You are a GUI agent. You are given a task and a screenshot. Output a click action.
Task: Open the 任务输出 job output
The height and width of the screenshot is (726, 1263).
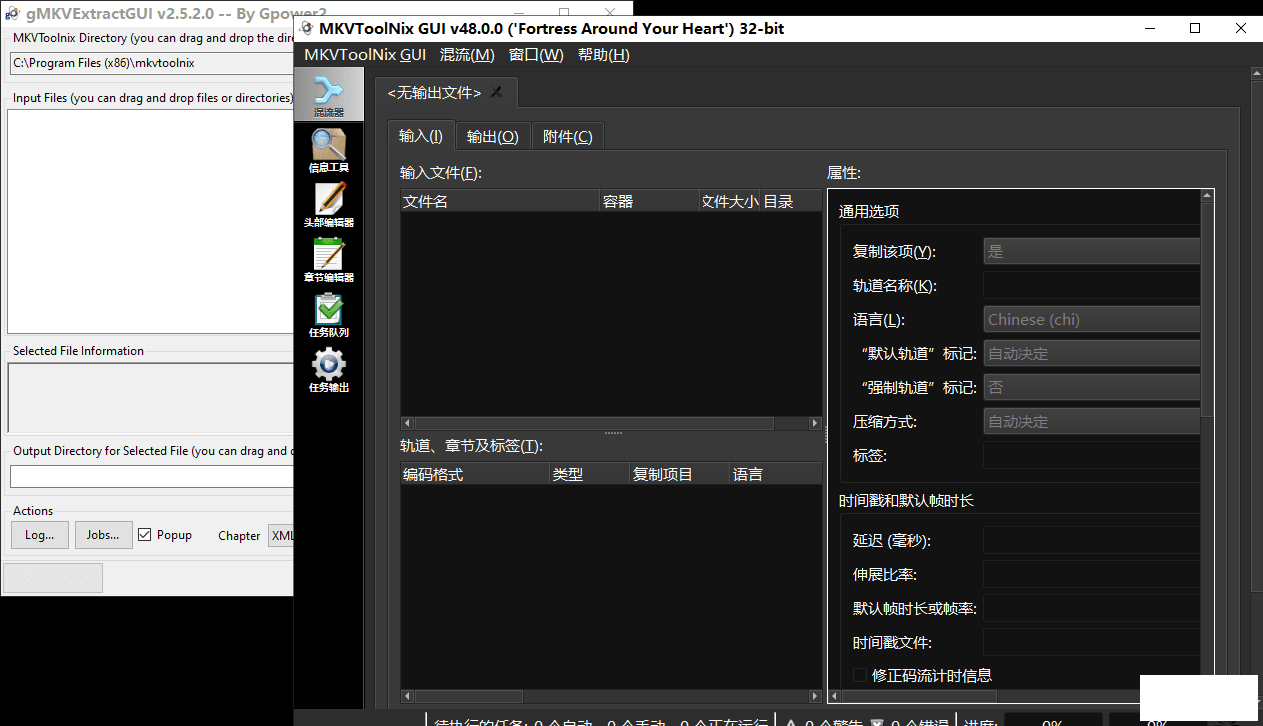coord(328,370)
